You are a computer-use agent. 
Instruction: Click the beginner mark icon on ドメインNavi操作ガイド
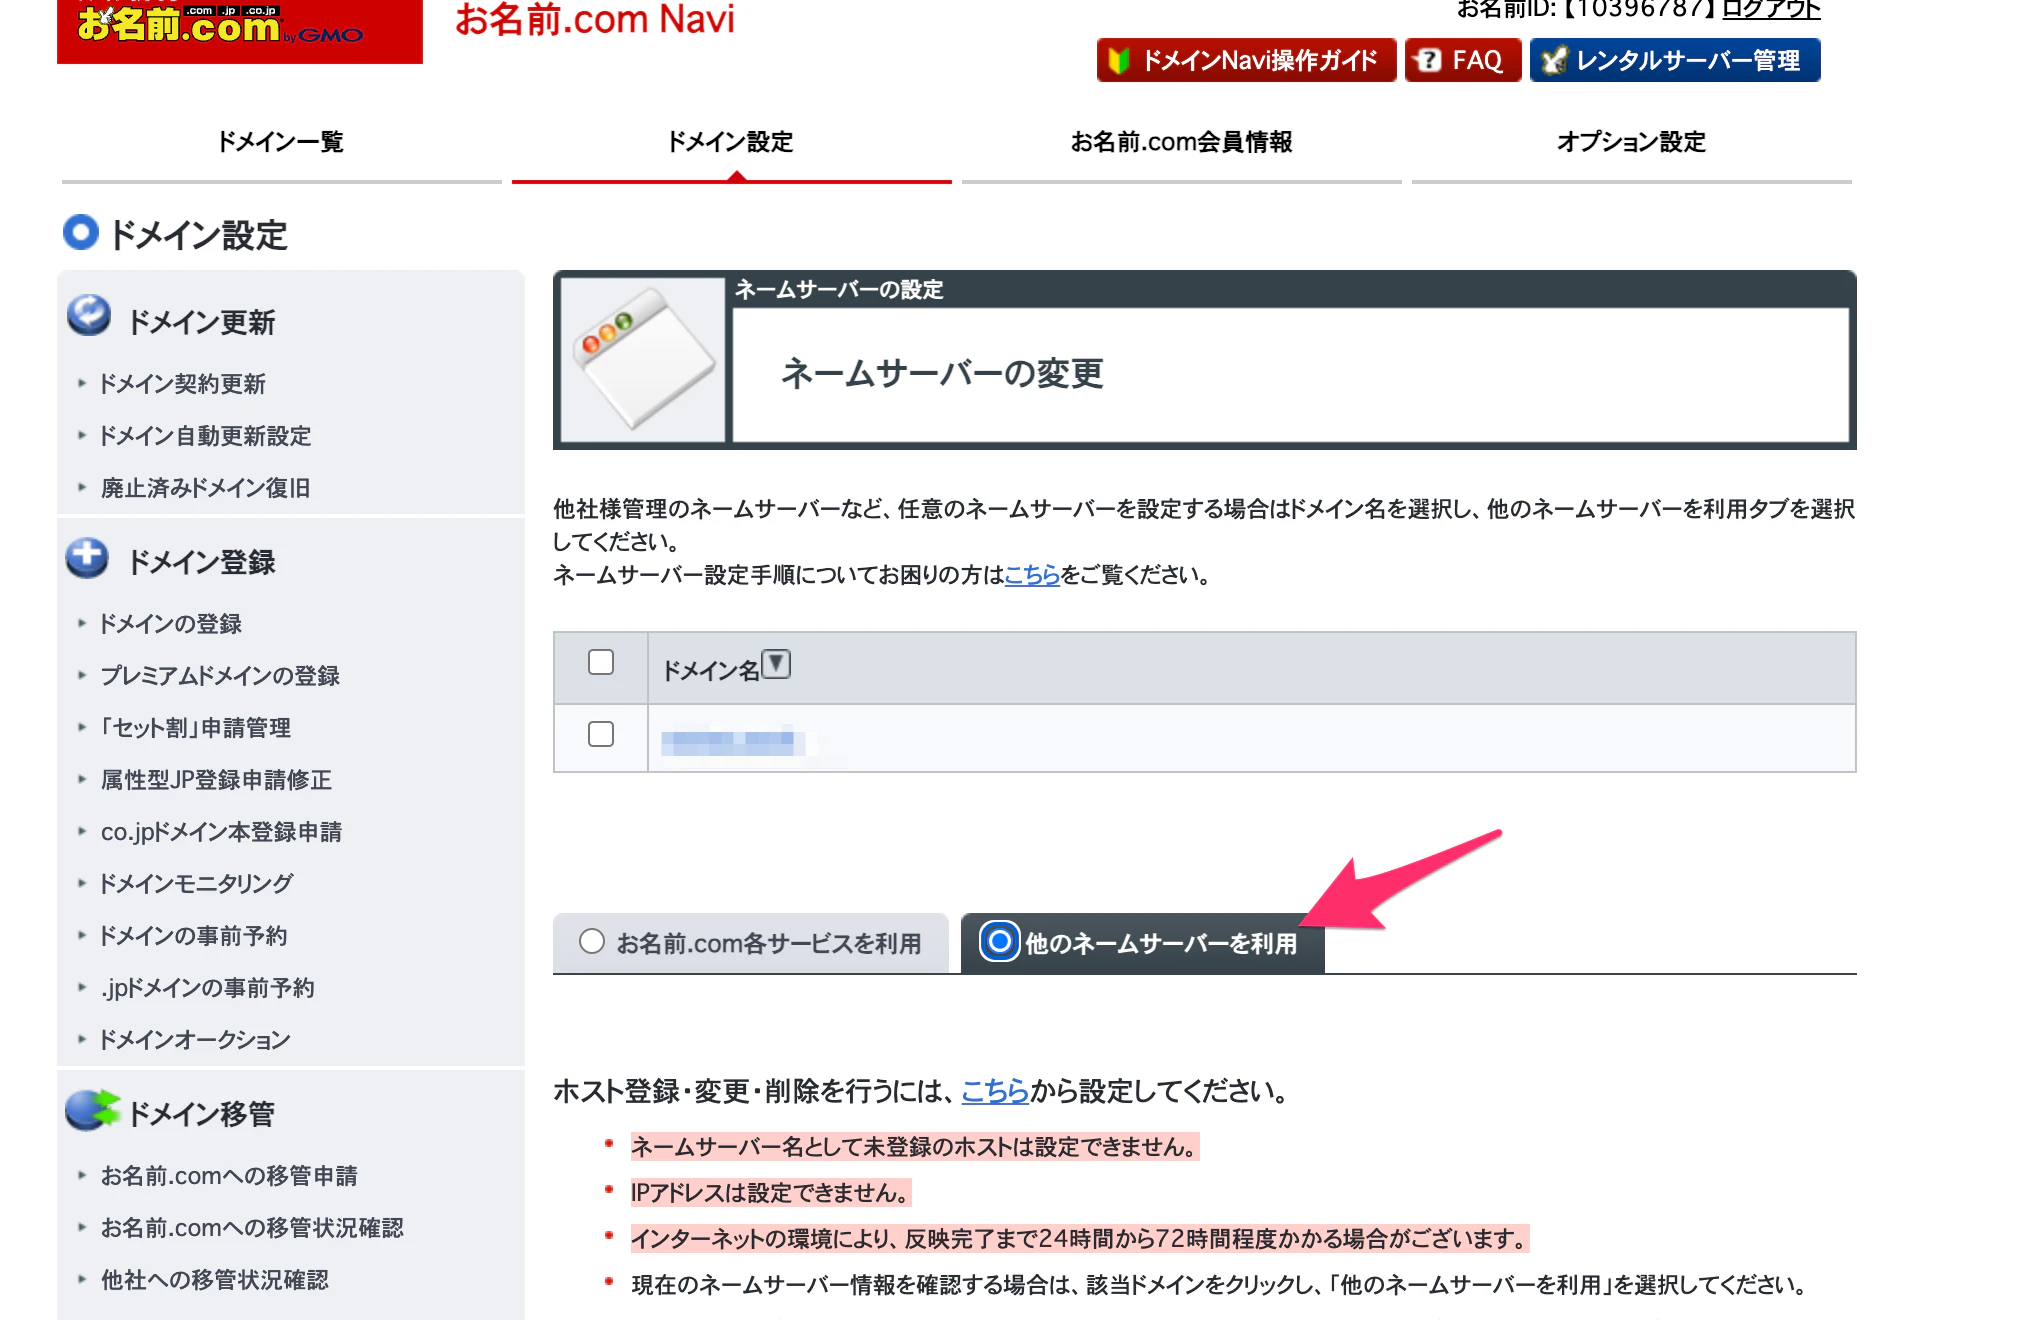click(1120, 61)
